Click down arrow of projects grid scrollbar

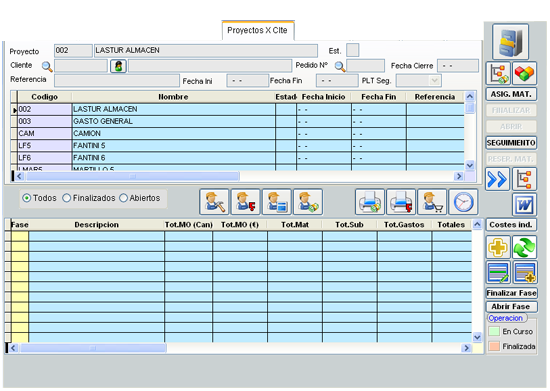[470, 165]
